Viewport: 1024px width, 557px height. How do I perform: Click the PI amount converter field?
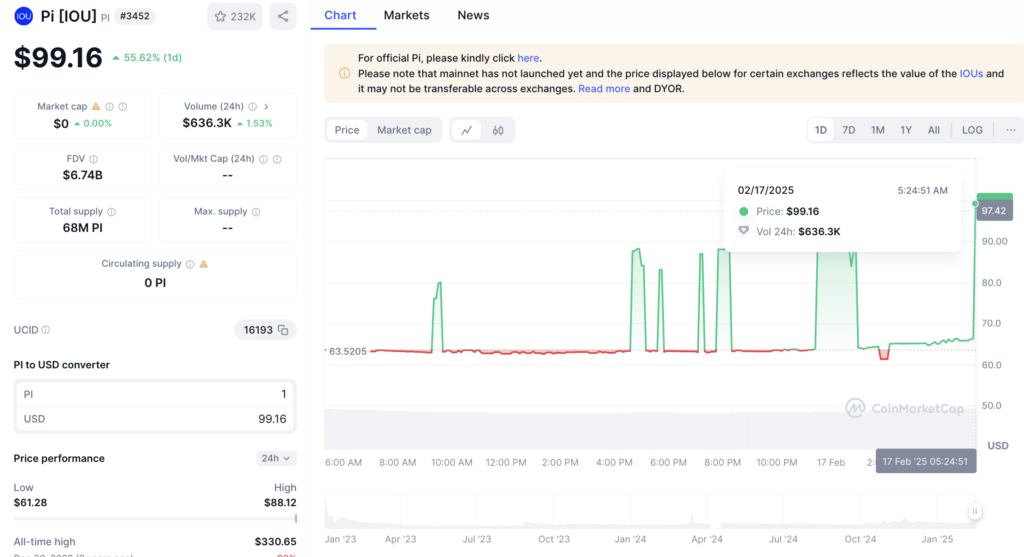point(155,394)
